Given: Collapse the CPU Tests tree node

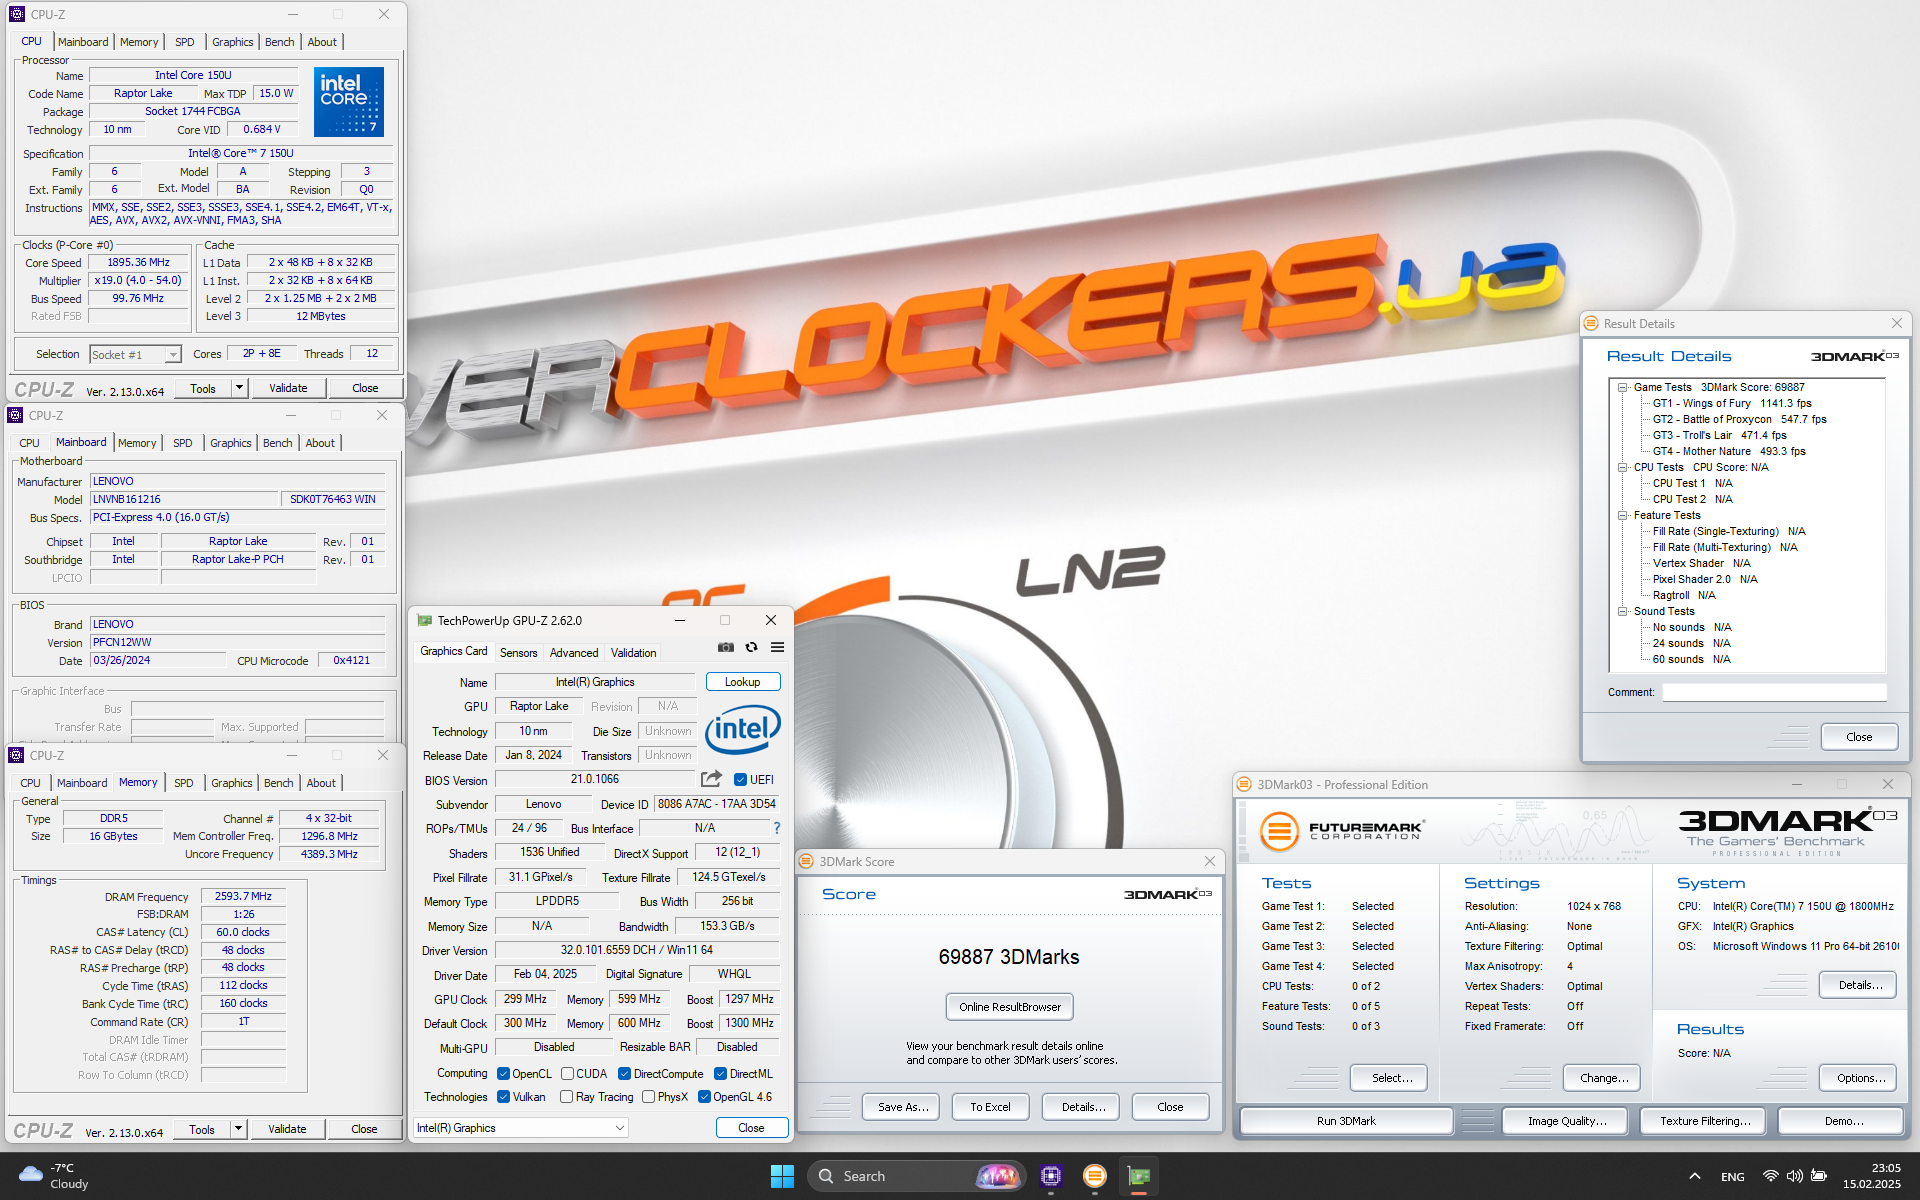Looking at the screenshot, I should pyautogui.click(x=1622, y=467).
